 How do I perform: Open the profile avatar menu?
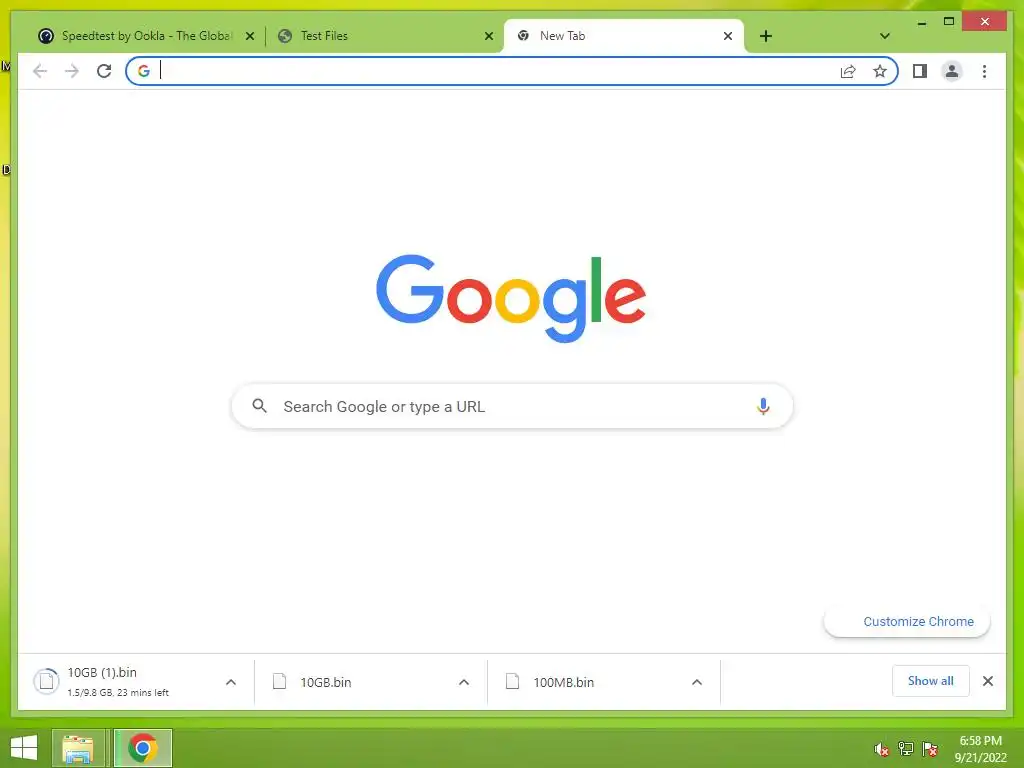952,71
